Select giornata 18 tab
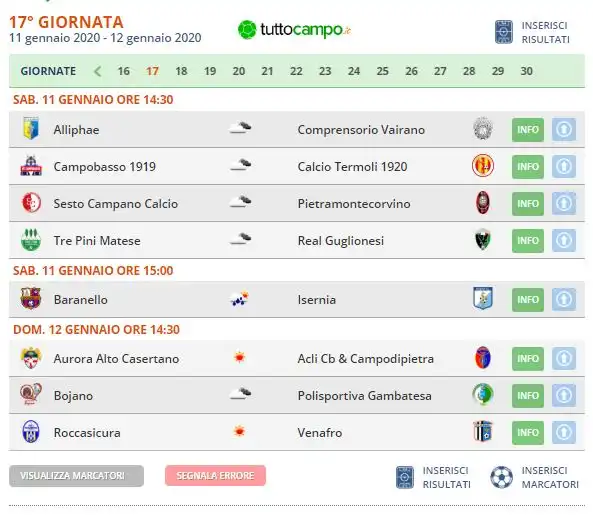This screenshot has height=515, width=593. click(x=181, y=71)
